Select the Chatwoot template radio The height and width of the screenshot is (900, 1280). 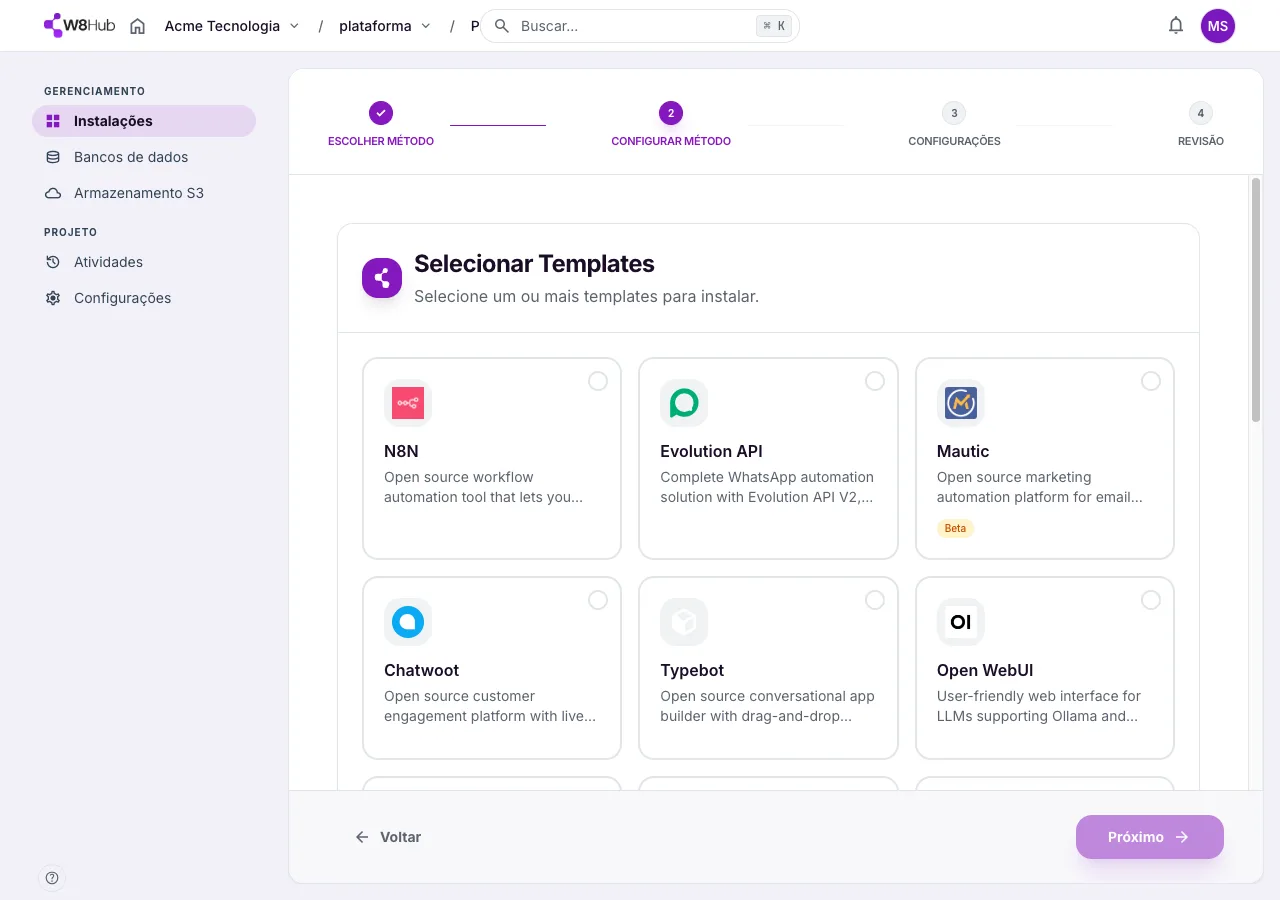598,600
